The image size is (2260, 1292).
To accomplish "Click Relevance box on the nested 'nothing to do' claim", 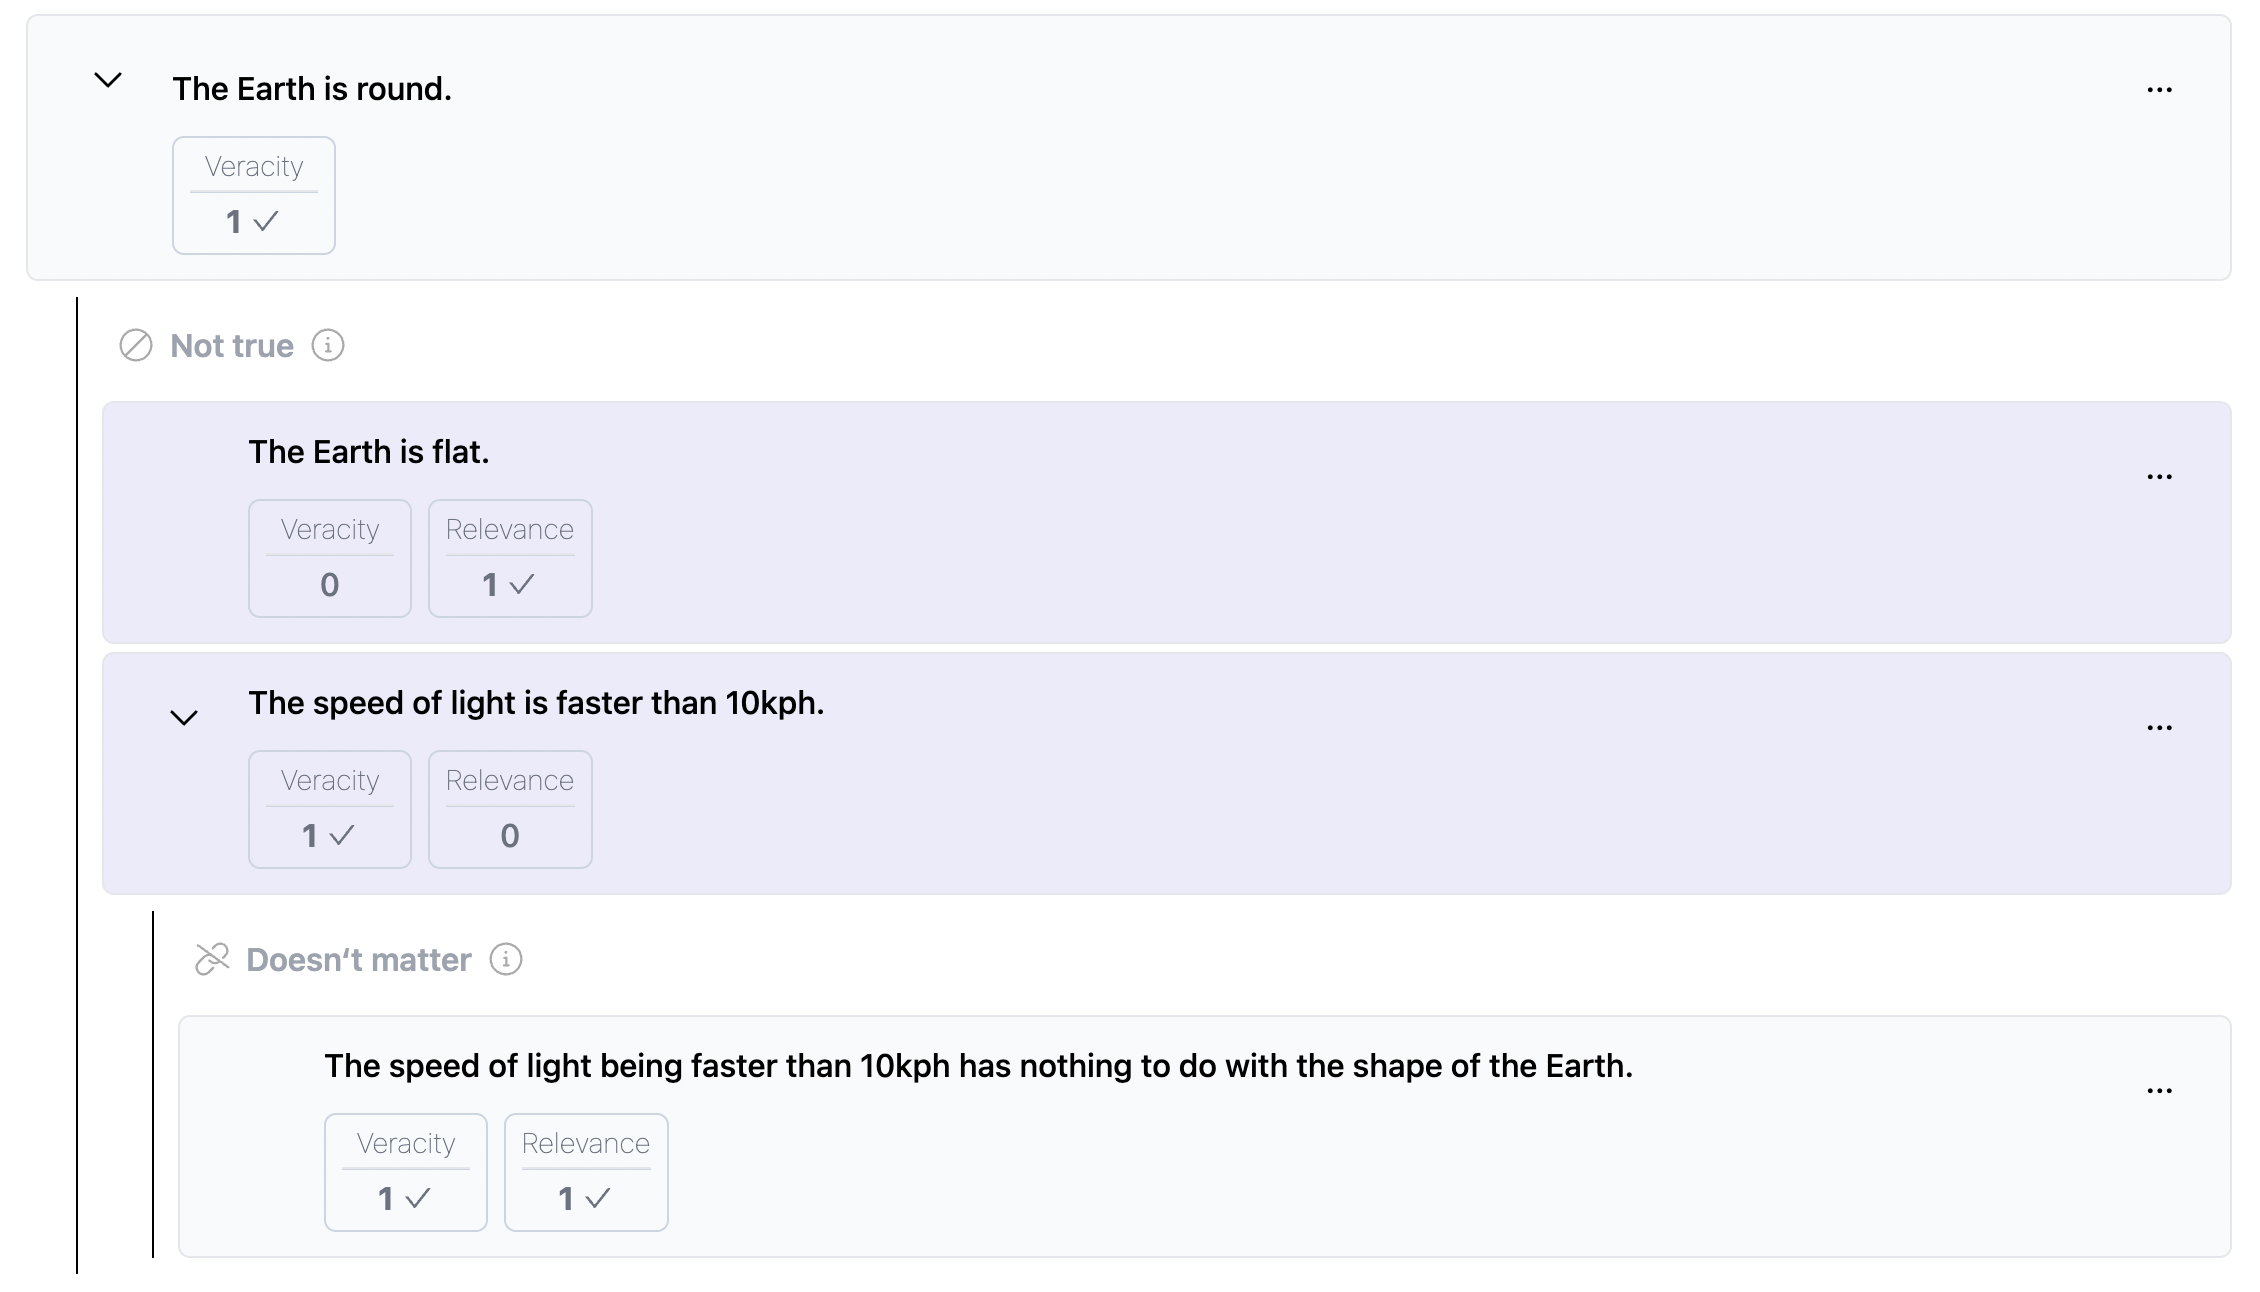I will [586, 1173].
